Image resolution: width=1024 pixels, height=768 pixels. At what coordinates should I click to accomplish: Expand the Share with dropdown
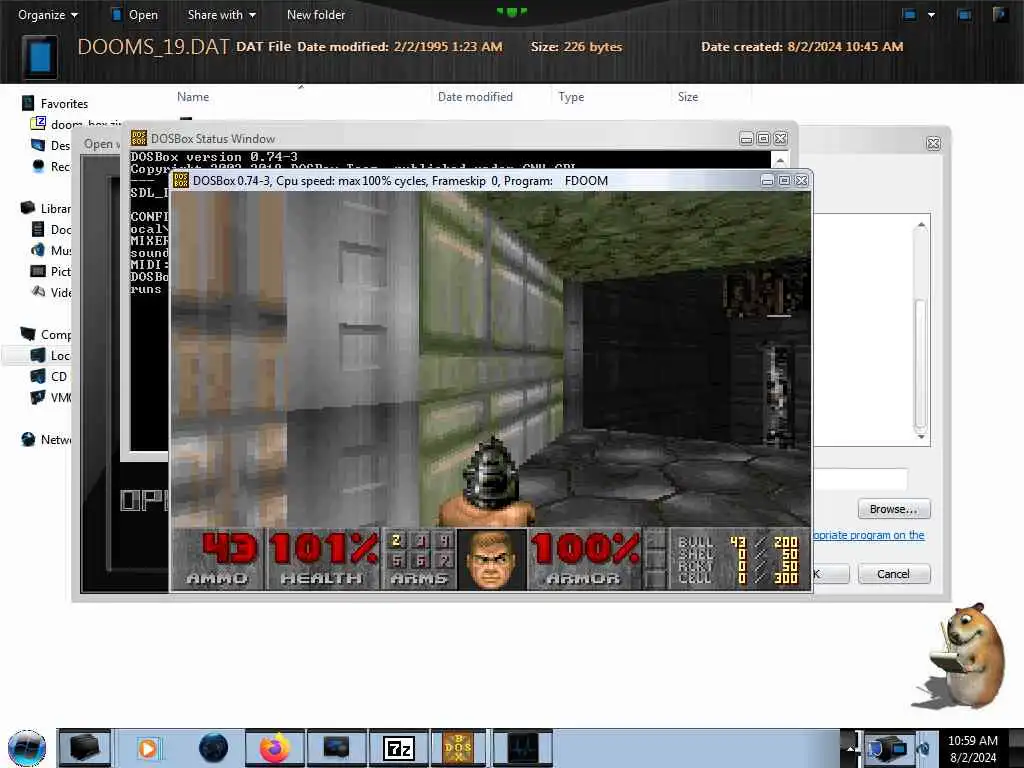tap(221, 14)
